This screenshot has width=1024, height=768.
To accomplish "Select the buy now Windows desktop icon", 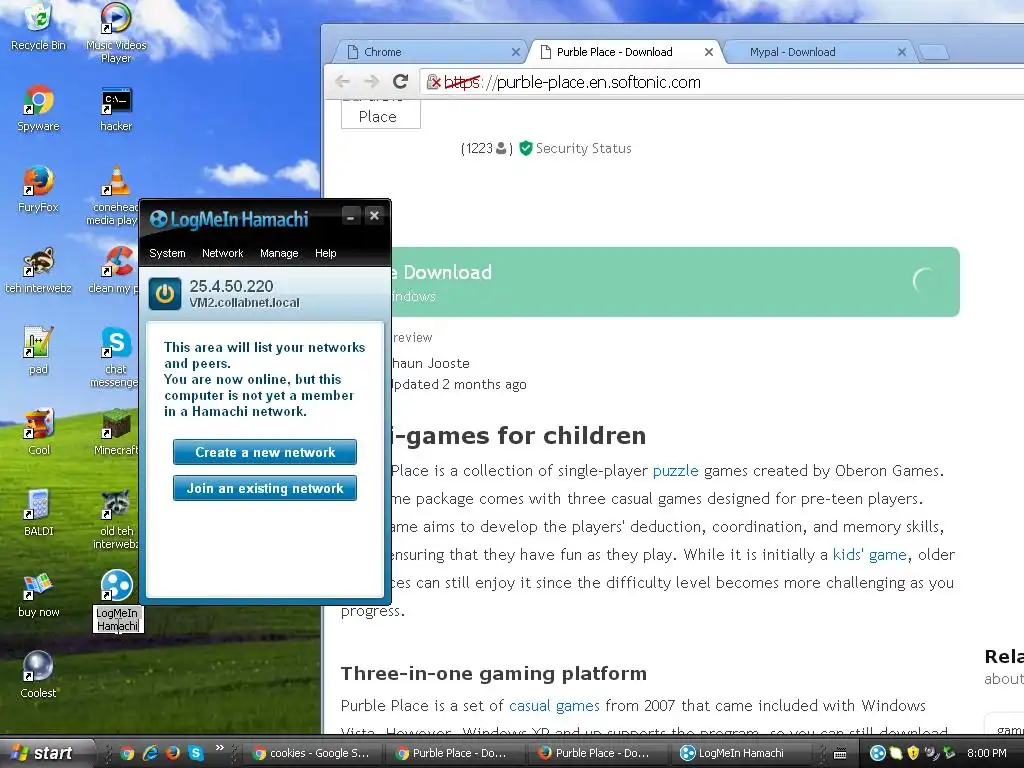I will tap(39, 594).
